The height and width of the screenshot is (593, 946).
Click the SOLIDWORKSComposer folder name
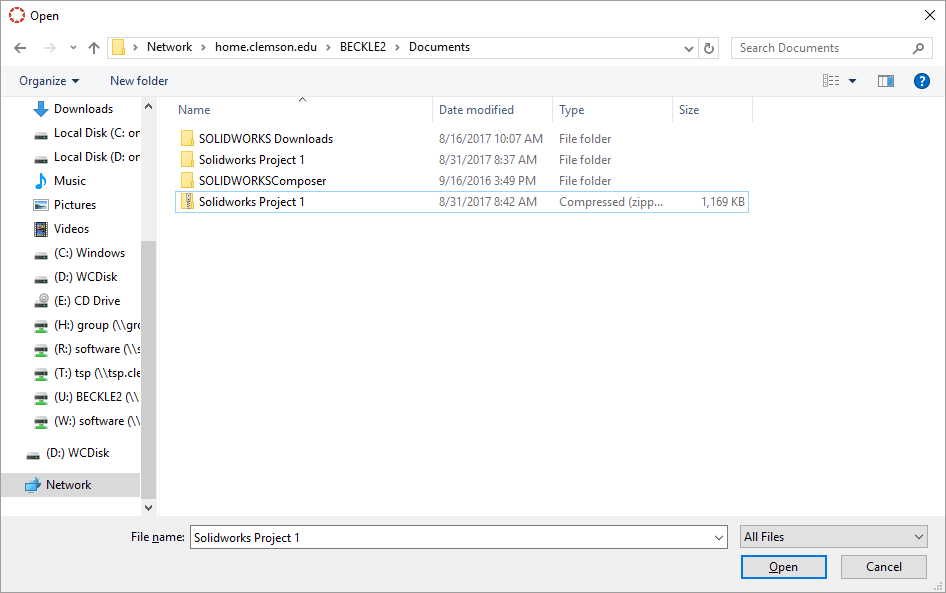coord(262,181)
